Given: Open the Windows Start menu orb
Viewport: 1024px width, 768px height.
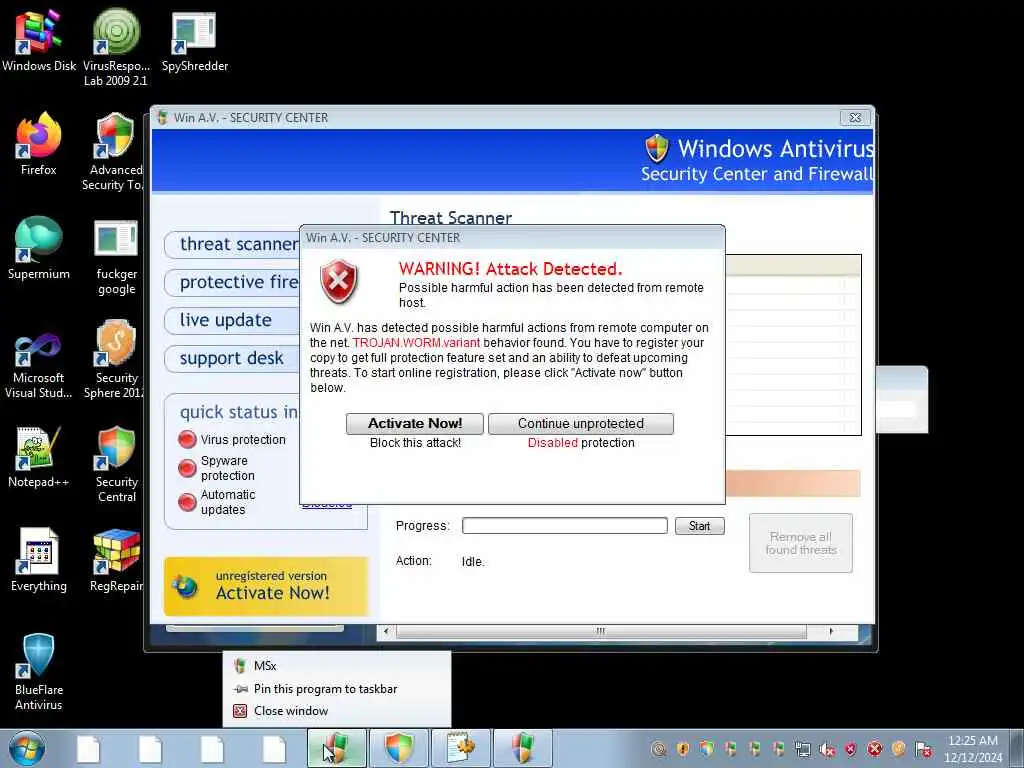Looking at the screenshot, I should [27, 748].
